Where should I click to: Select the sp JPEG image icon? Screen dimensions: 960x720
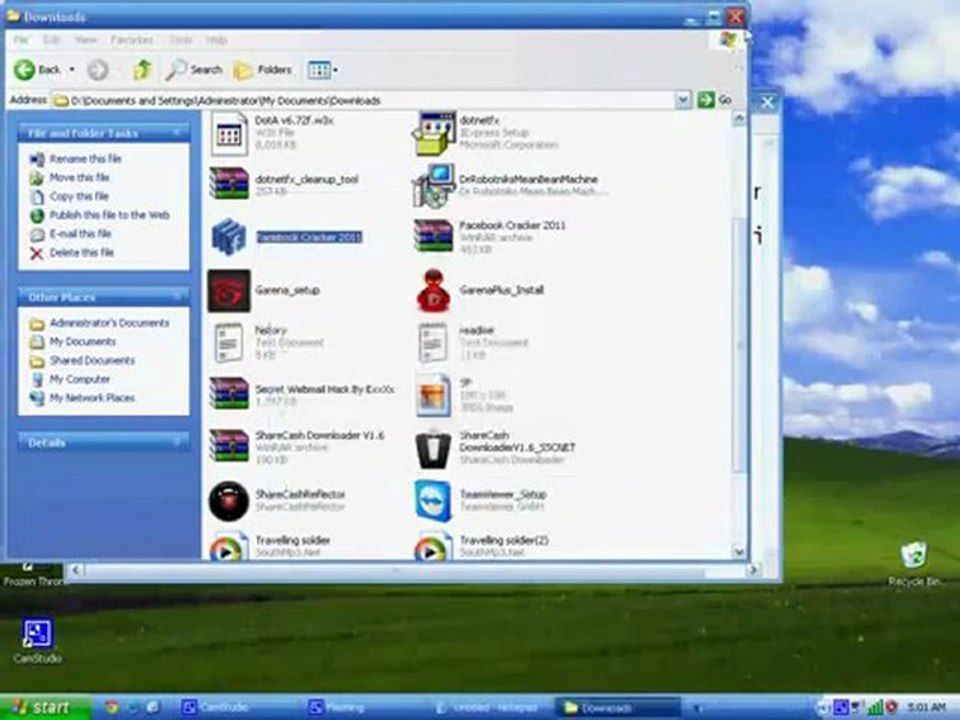point(433,396)
